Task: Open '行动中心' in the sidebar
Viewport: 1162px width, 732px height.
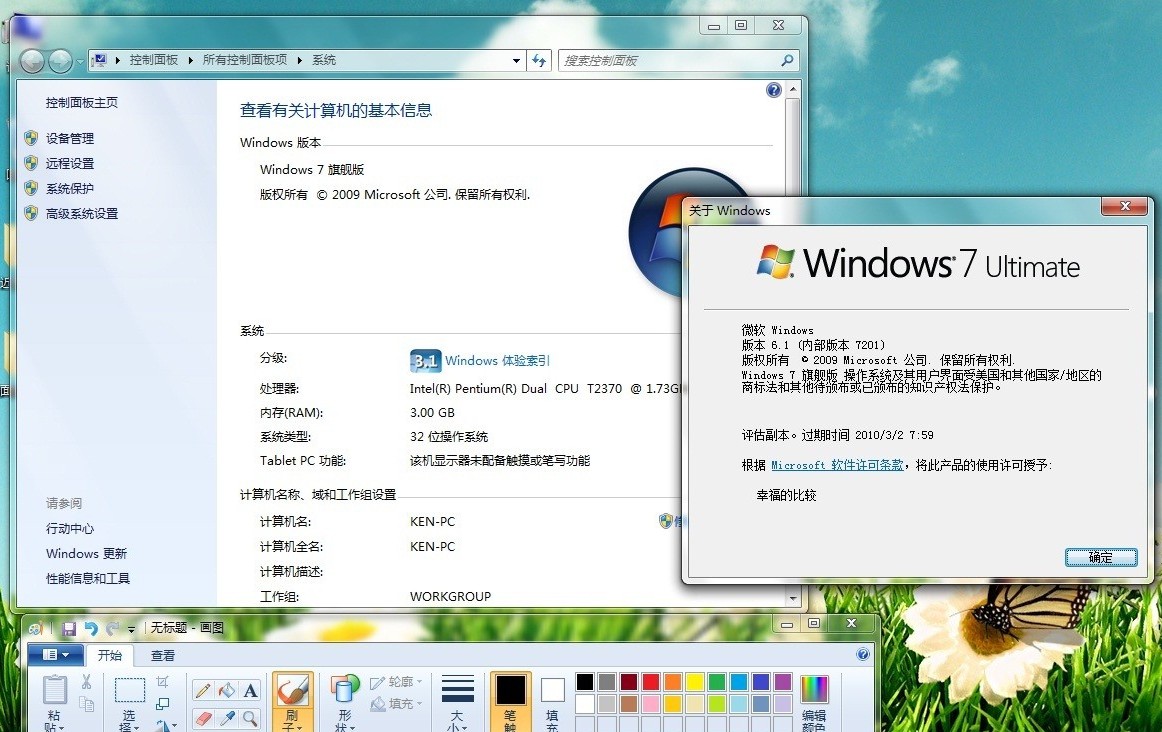Action: click(70, 529)
